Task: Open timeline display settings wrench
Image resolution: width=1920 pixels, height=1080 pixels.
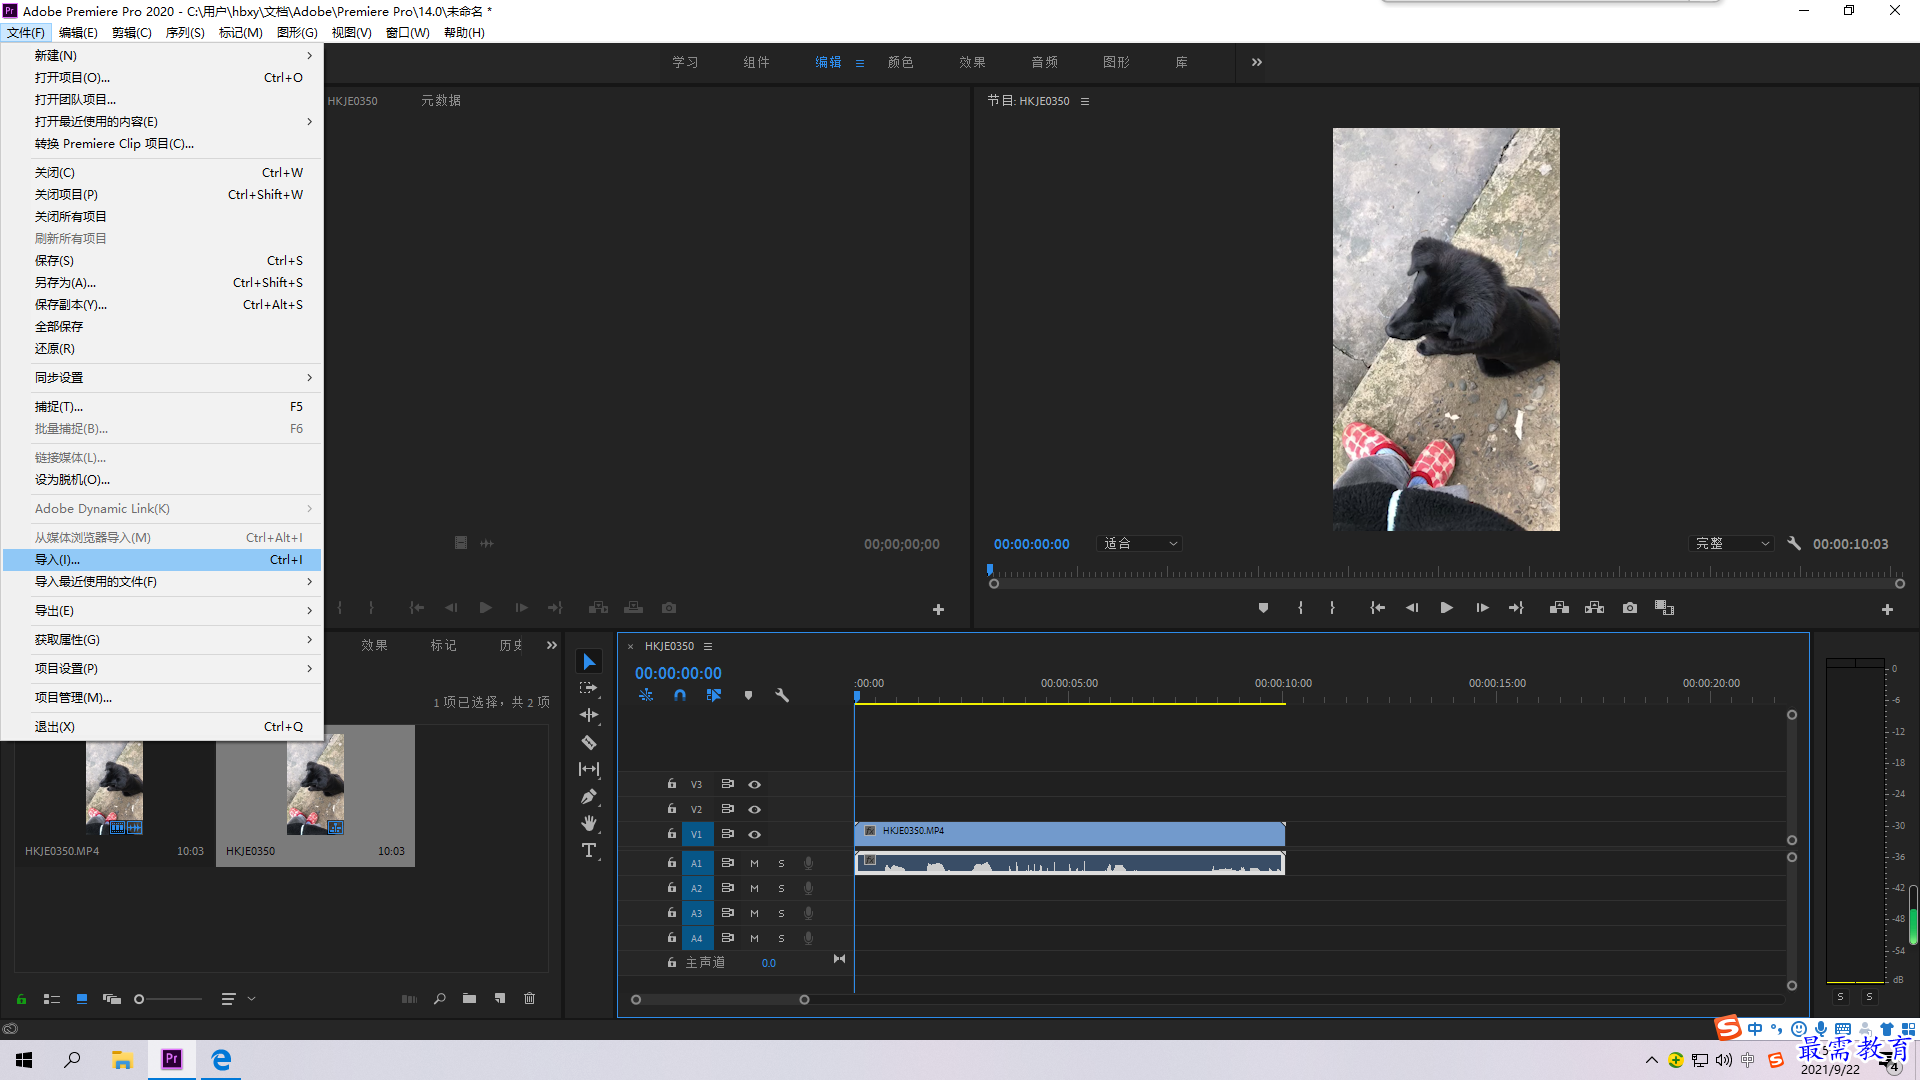Action: 782,695
